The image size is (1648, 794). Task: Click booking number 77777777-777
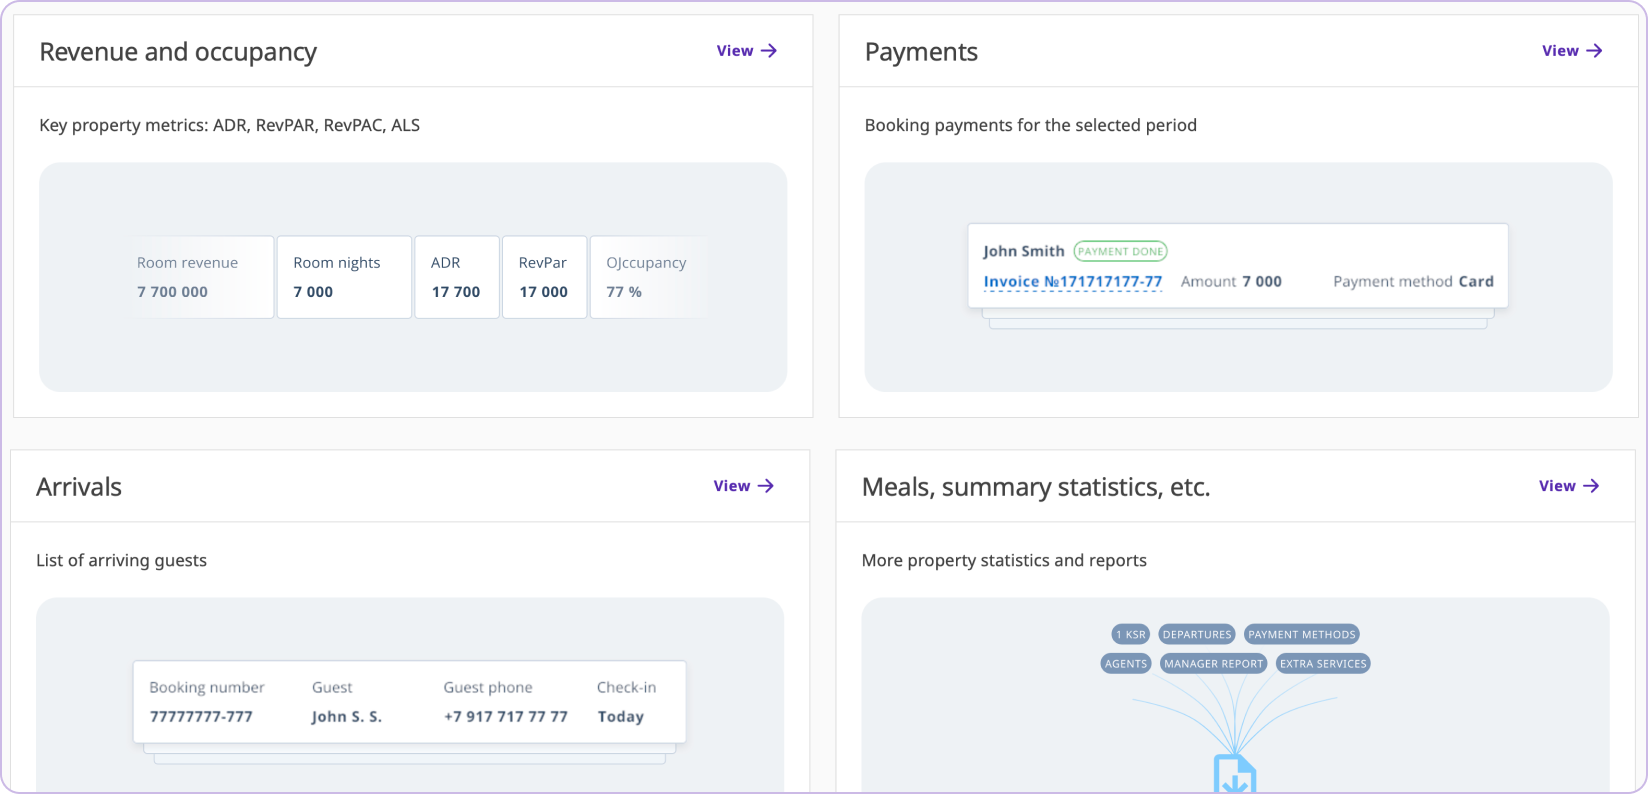[x=201, y=717]
